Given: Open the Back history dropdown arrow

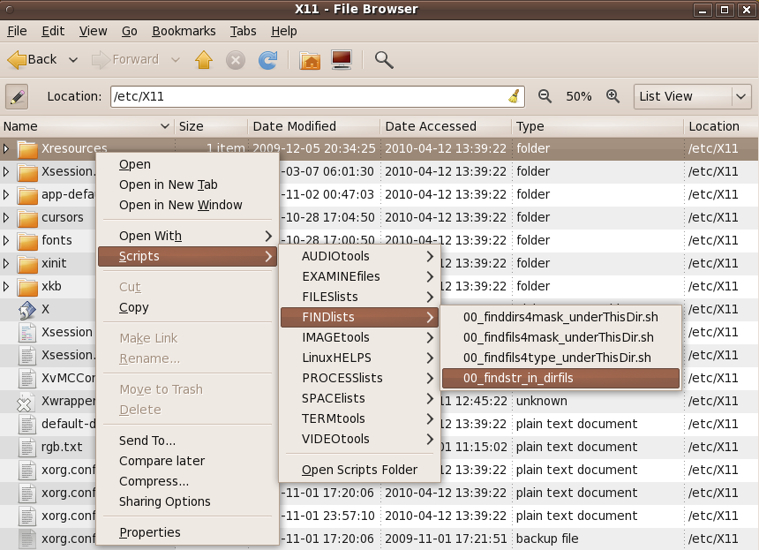Looking at the screenshot, I should 73,60.
